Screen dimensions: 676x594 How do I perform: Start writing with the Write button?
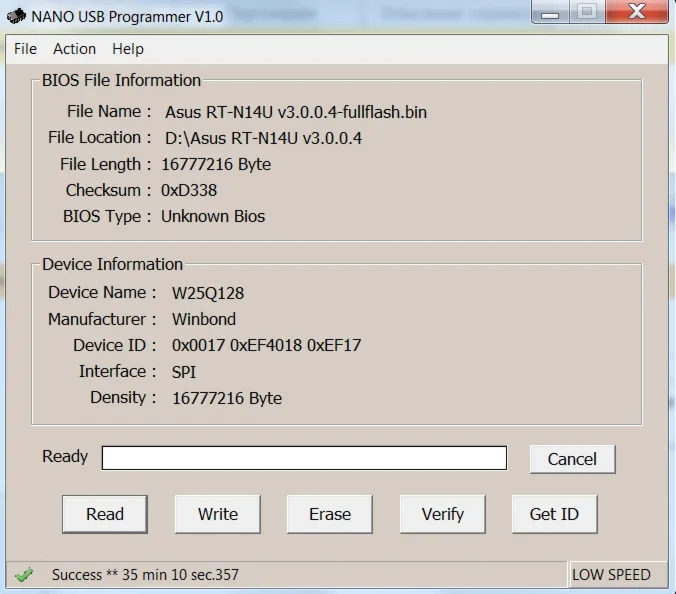(218, 514)
